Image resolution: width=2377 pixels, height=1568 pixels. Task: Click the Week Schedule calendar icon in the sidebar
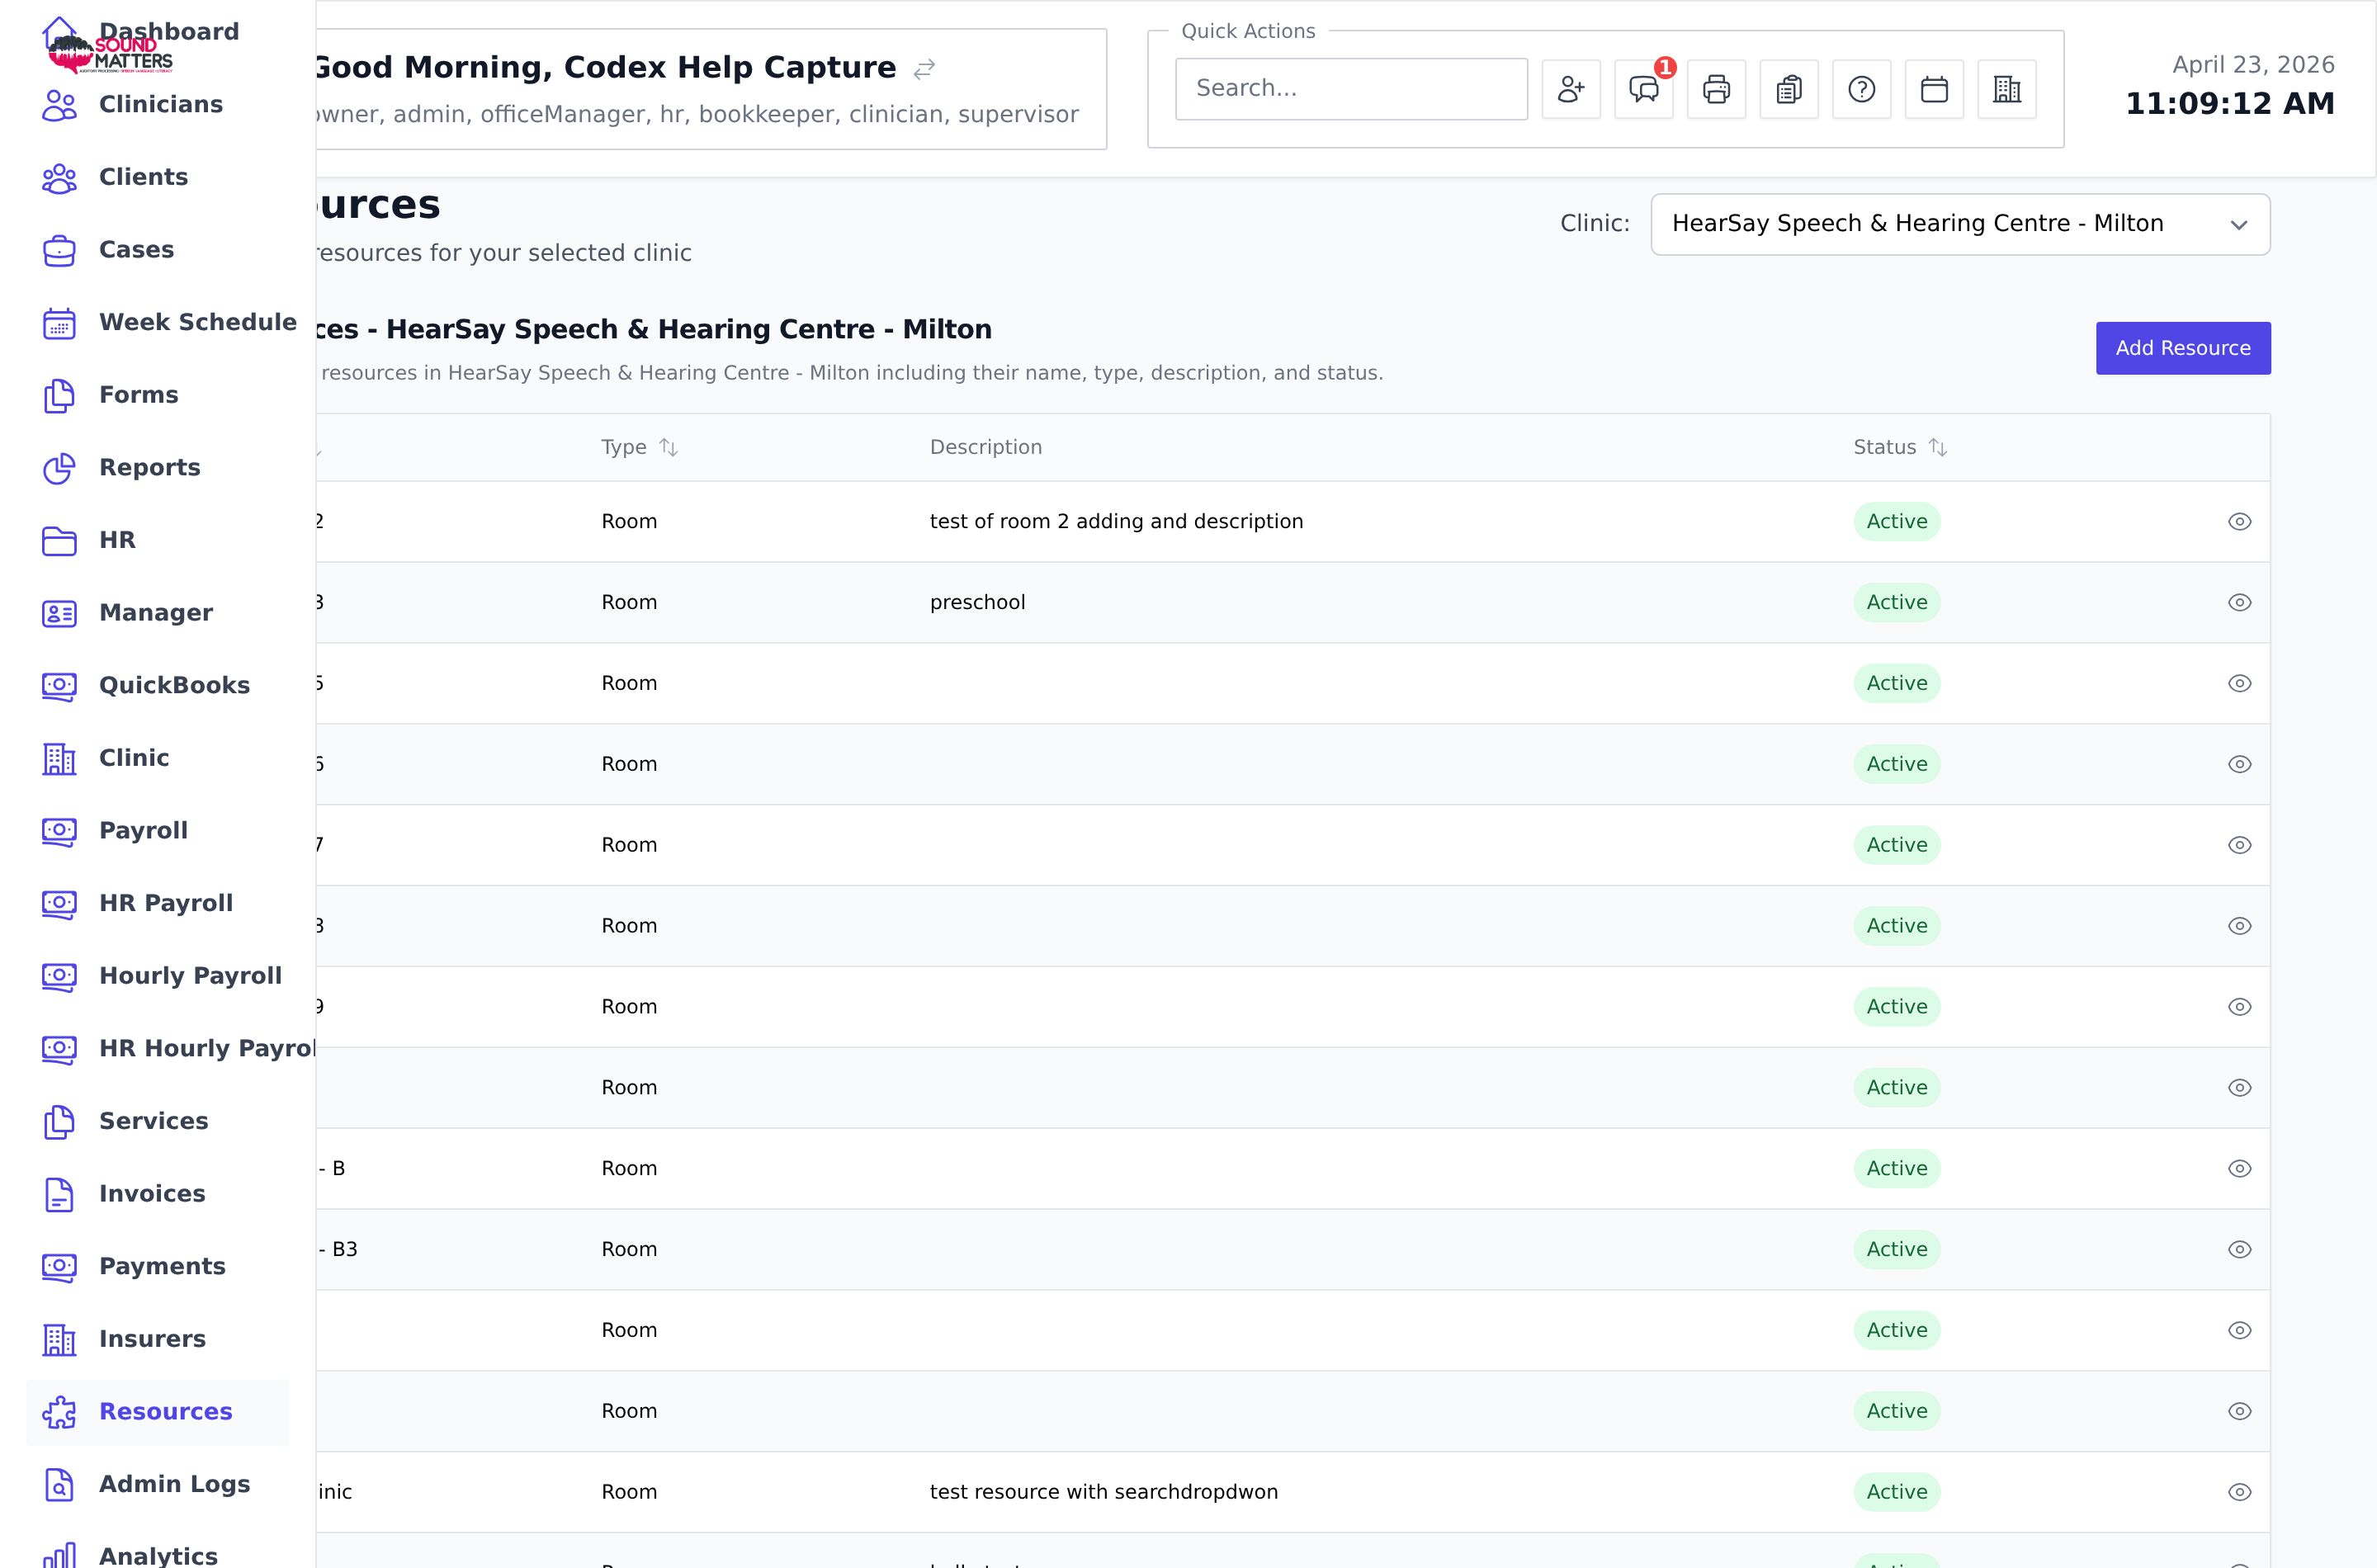[59, 323]
